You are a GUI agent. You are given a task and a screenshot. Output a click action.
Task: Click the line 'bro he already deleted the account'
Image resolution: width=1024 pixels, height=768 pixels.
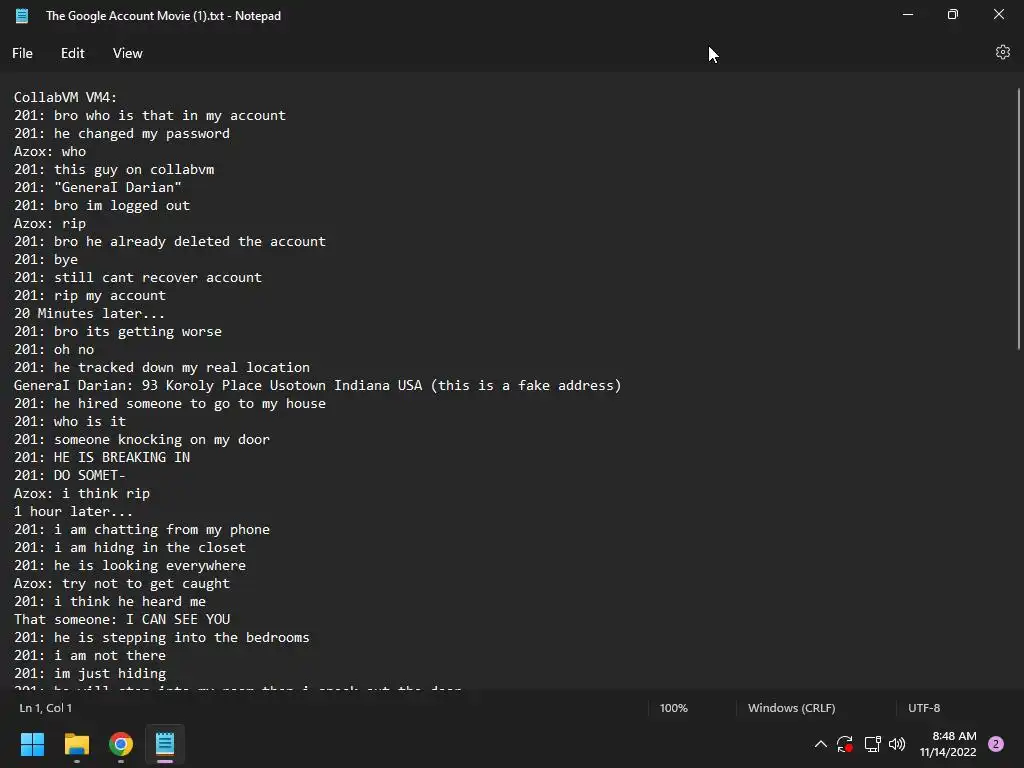click(x=170, y=242)
